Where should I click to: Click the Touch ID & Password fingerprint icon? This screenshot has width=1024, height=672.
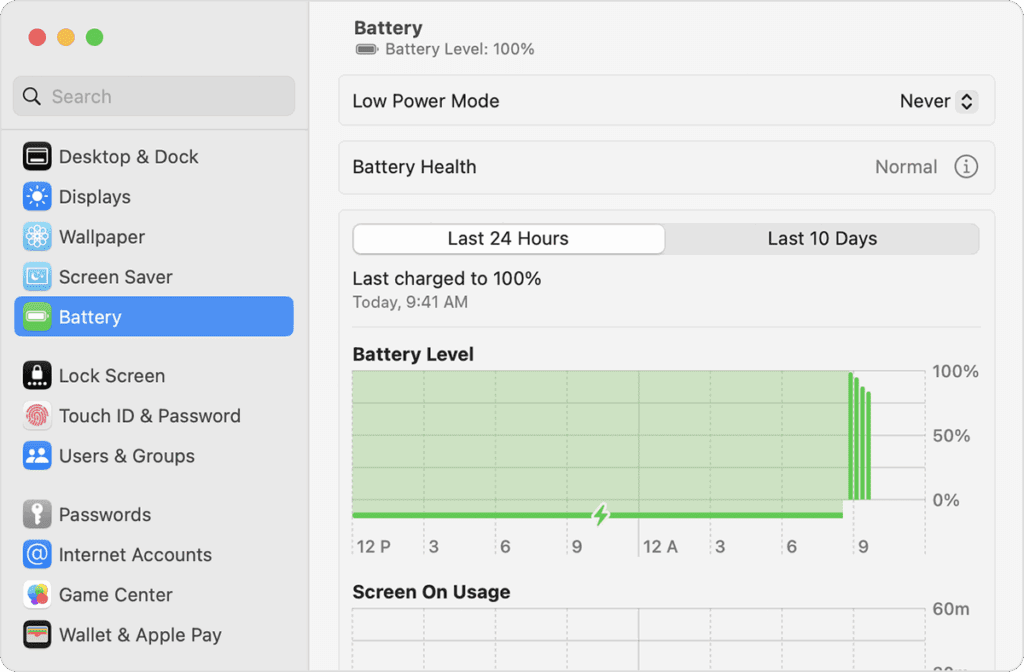(x=37, y=415)
